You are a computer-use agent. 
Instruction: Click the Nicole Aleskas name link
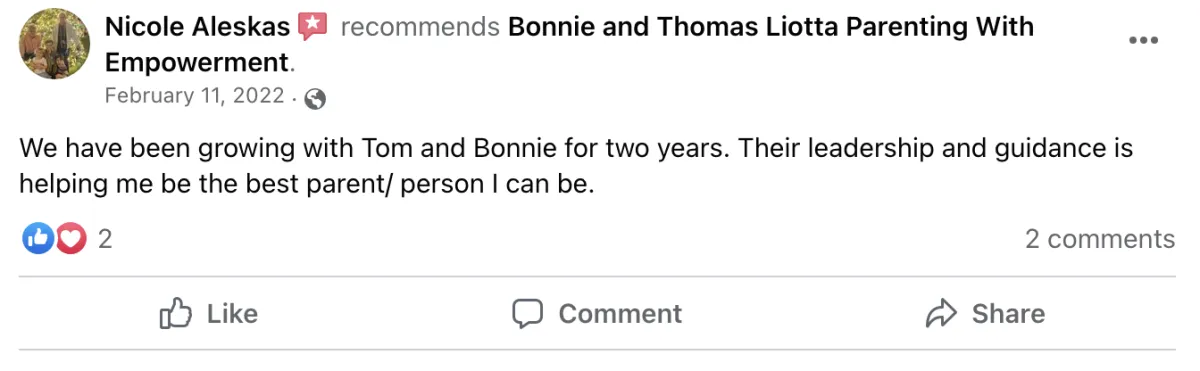tap(197, 26)
